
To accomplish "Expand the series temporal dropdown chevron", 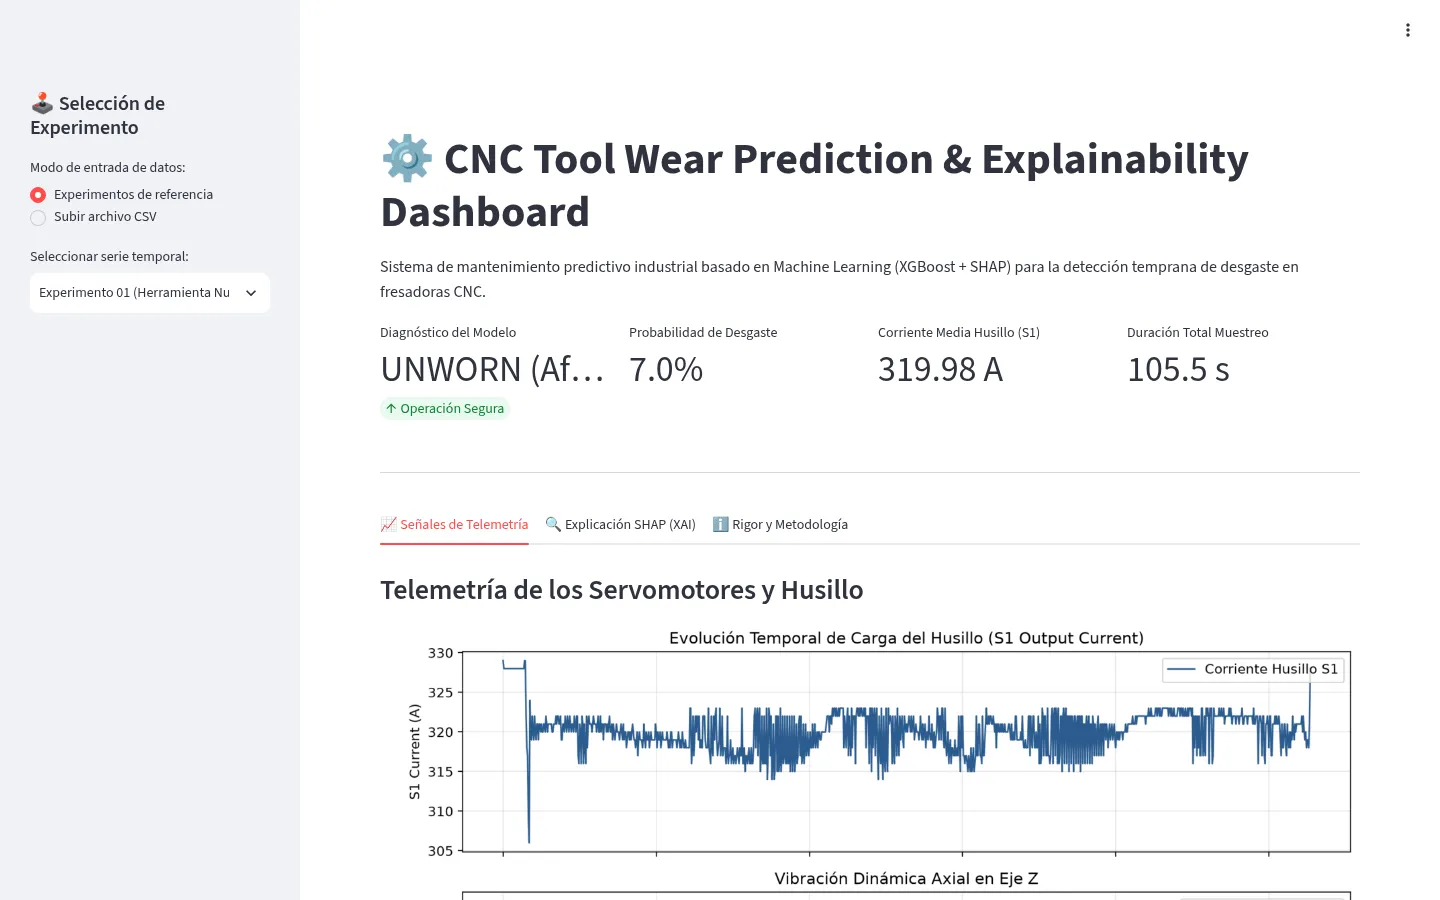I will pyautogui.click(x=251, y=293).
